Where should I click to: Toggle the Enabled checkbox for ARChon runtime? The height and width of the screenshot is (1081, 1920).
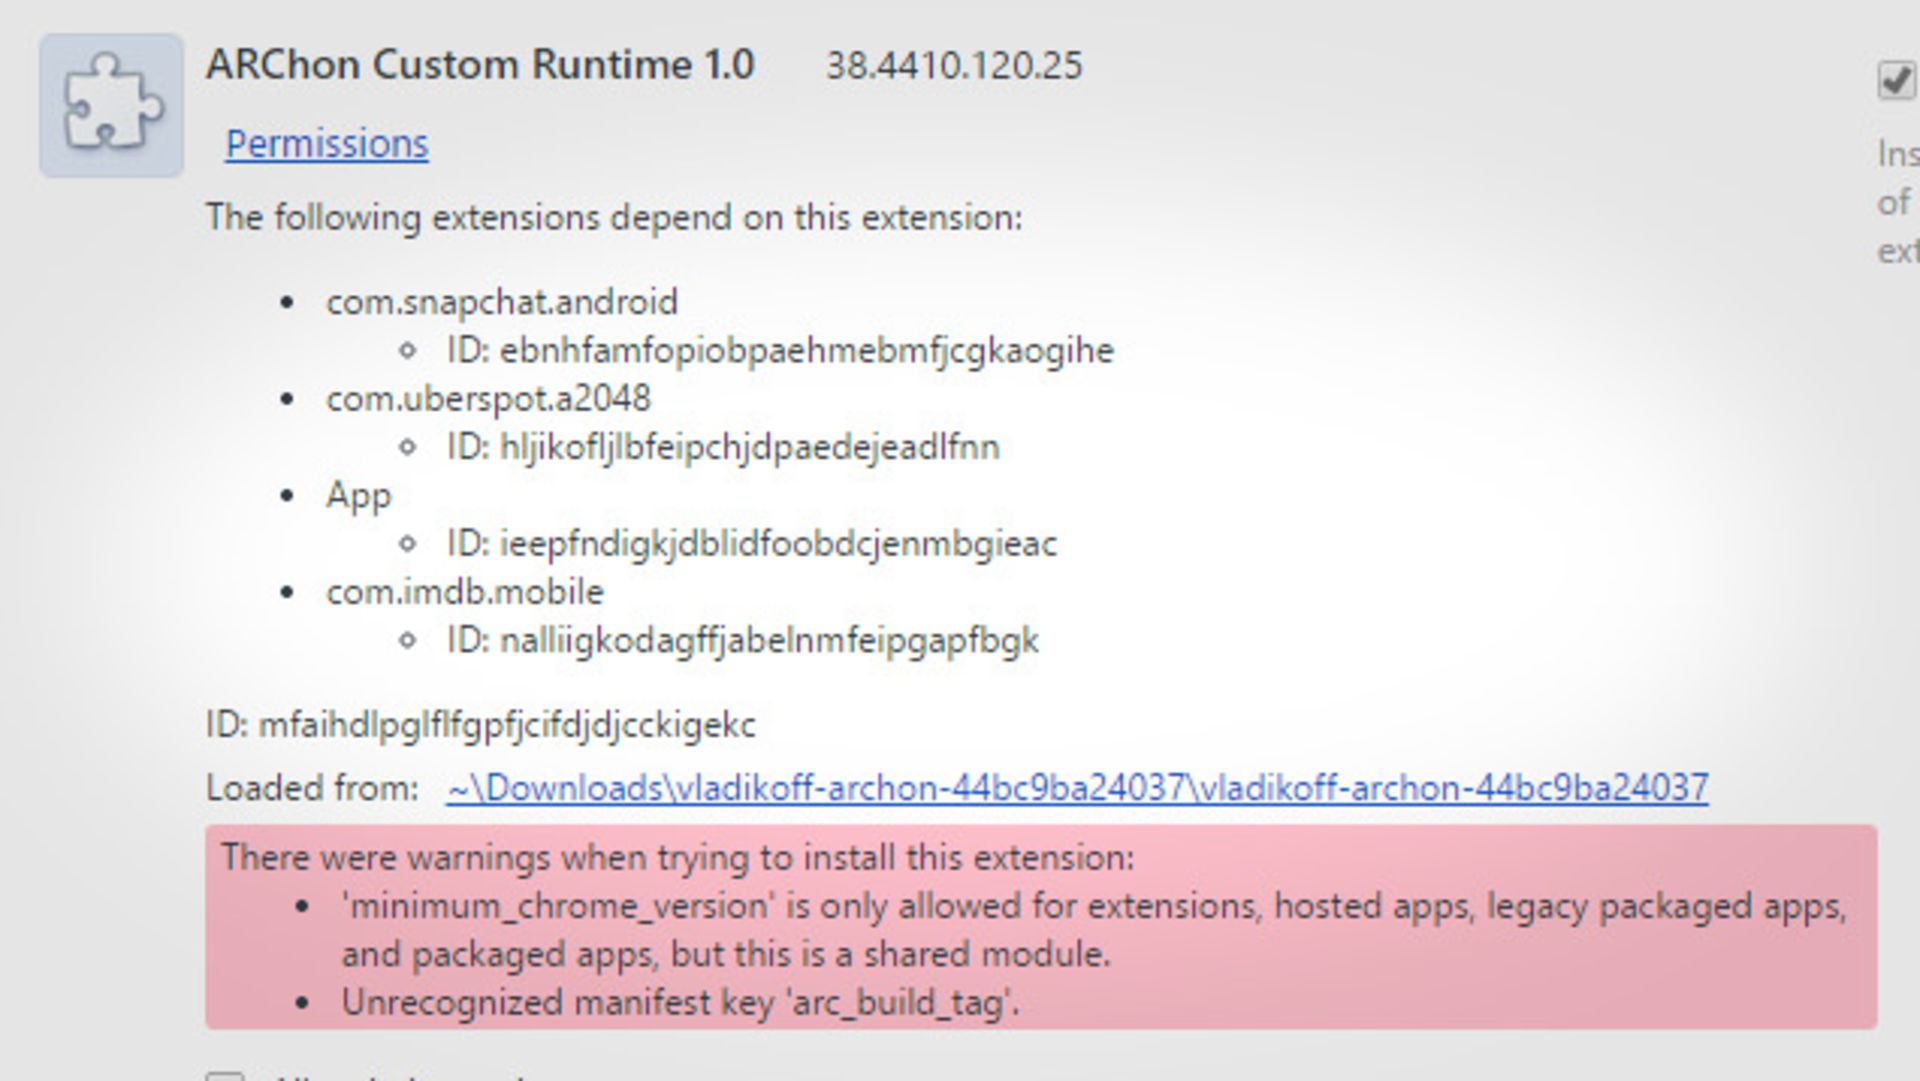pos(1896,80)
